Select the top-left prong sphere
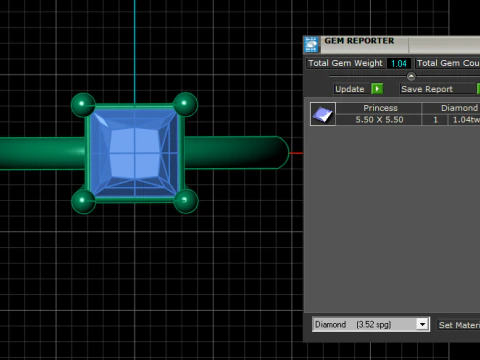 pyautogui.click(x=83, y=105)
